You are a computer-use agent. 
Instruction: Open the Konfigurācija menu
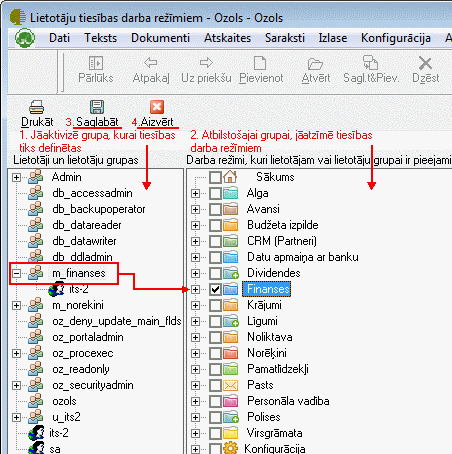pyautogui.click(x=396, y=38)
